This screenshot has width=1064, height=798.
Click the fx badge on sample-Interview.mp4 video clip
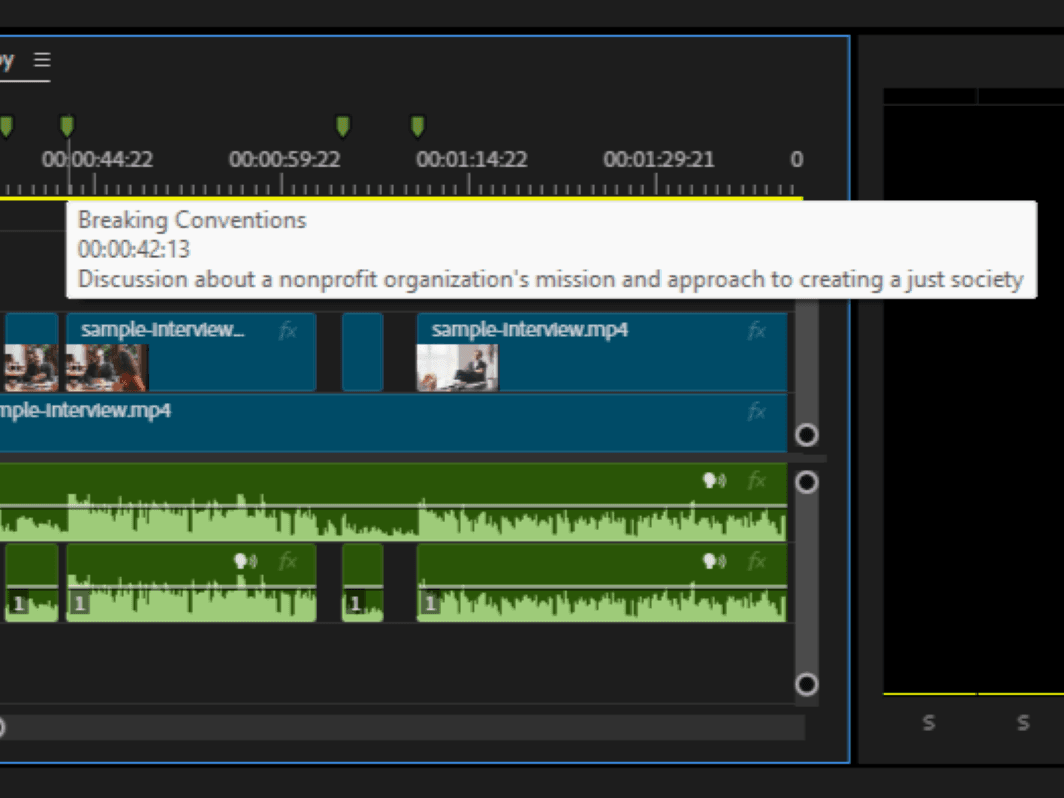coord(758,329)
